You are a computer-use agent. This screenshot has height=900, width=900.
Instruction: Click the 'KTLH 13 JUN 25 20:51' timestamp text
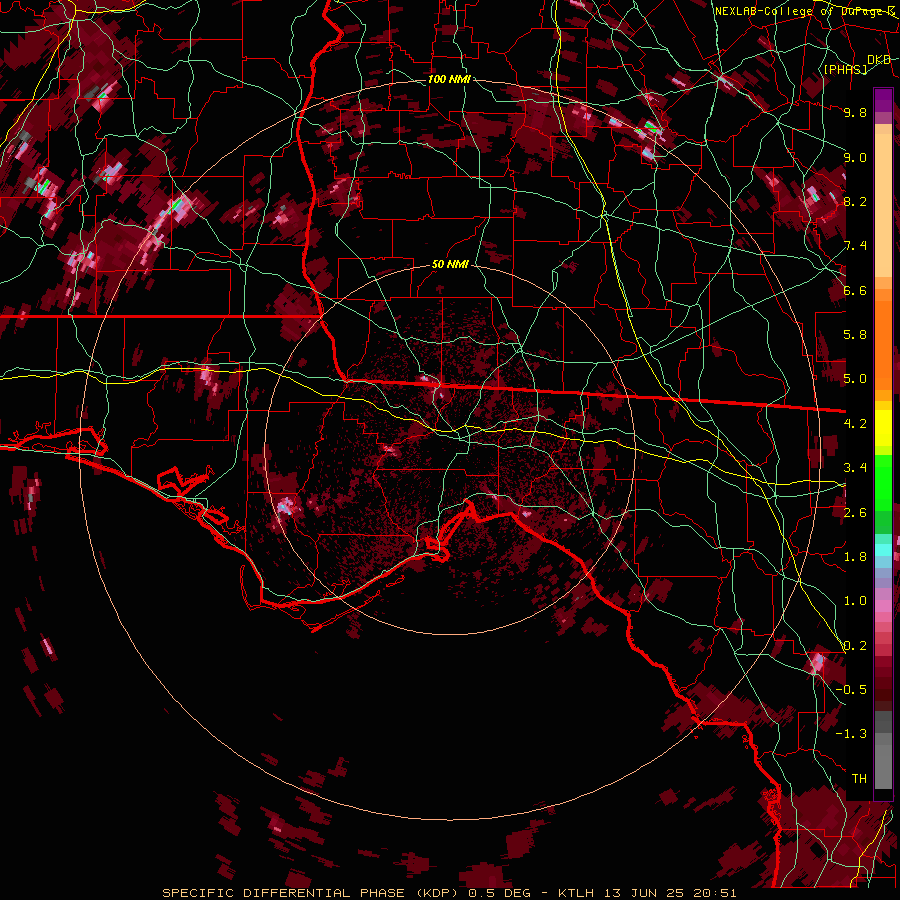pyautogui.click(x=647, y=893)
